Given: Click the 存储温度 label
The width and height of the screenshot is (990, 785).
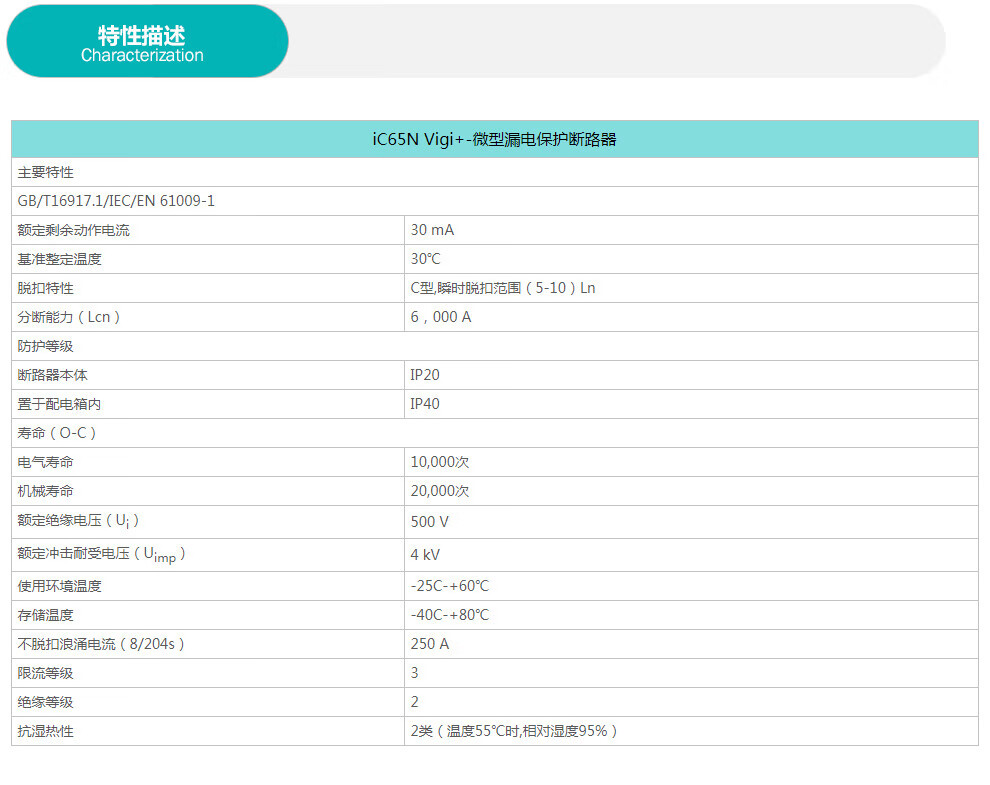Looking at the screenshot, I should pos(45,615).
